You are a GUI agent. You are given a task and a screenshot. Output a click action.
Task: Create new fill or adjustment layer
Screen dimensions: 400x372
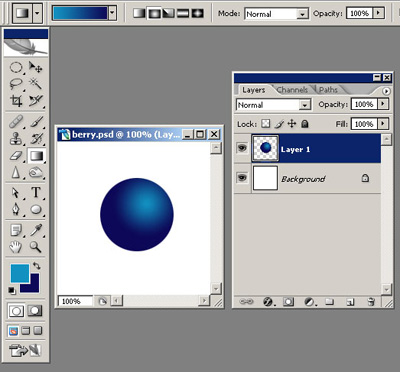click(x=309, y=302)
